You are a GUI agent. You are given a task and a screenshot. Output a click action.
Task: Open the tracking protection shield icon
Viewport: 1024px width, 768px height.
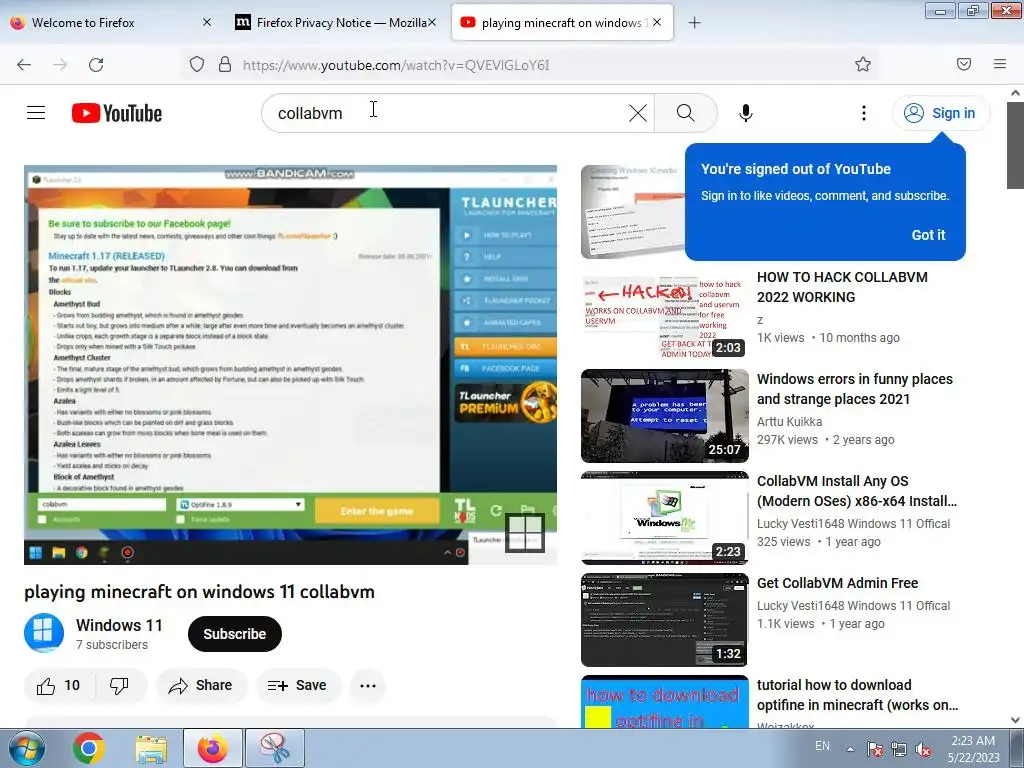197,65
